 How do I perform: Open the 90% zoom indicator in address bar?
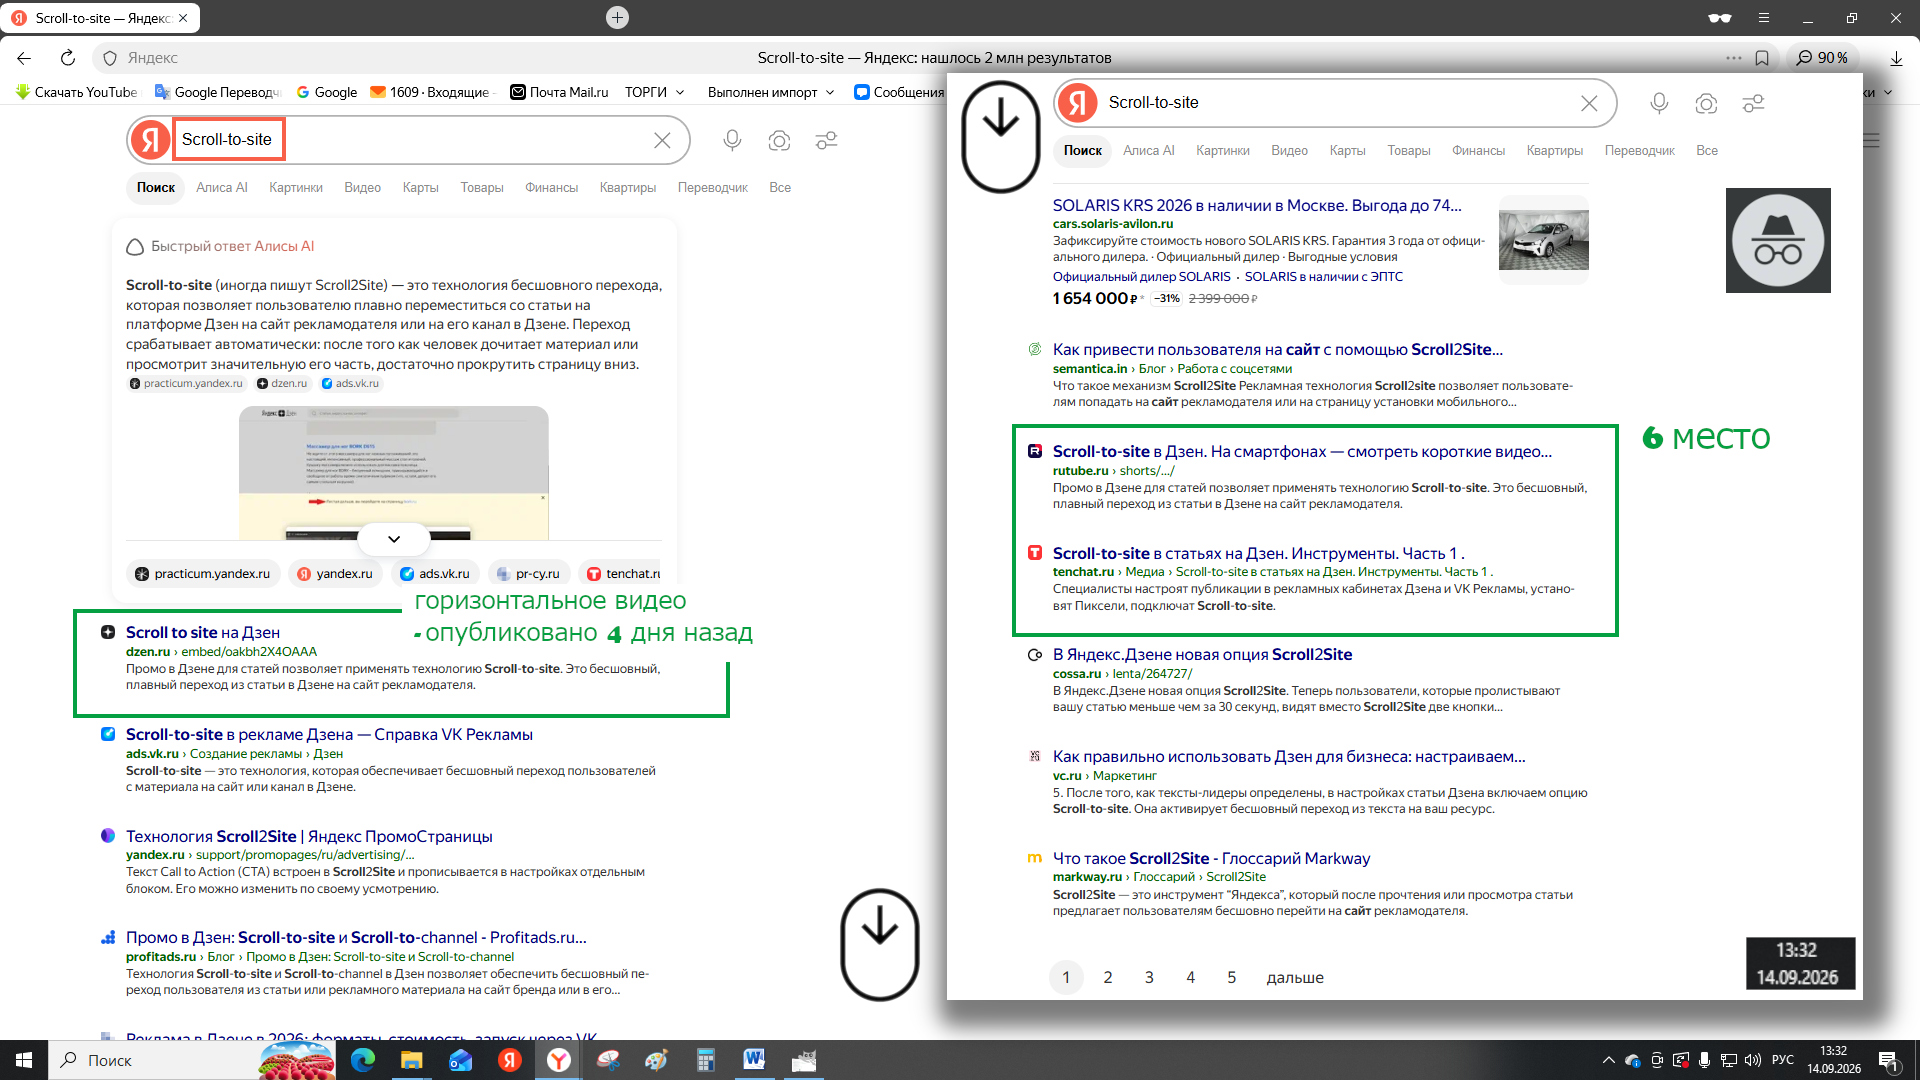coord(1822,58)
